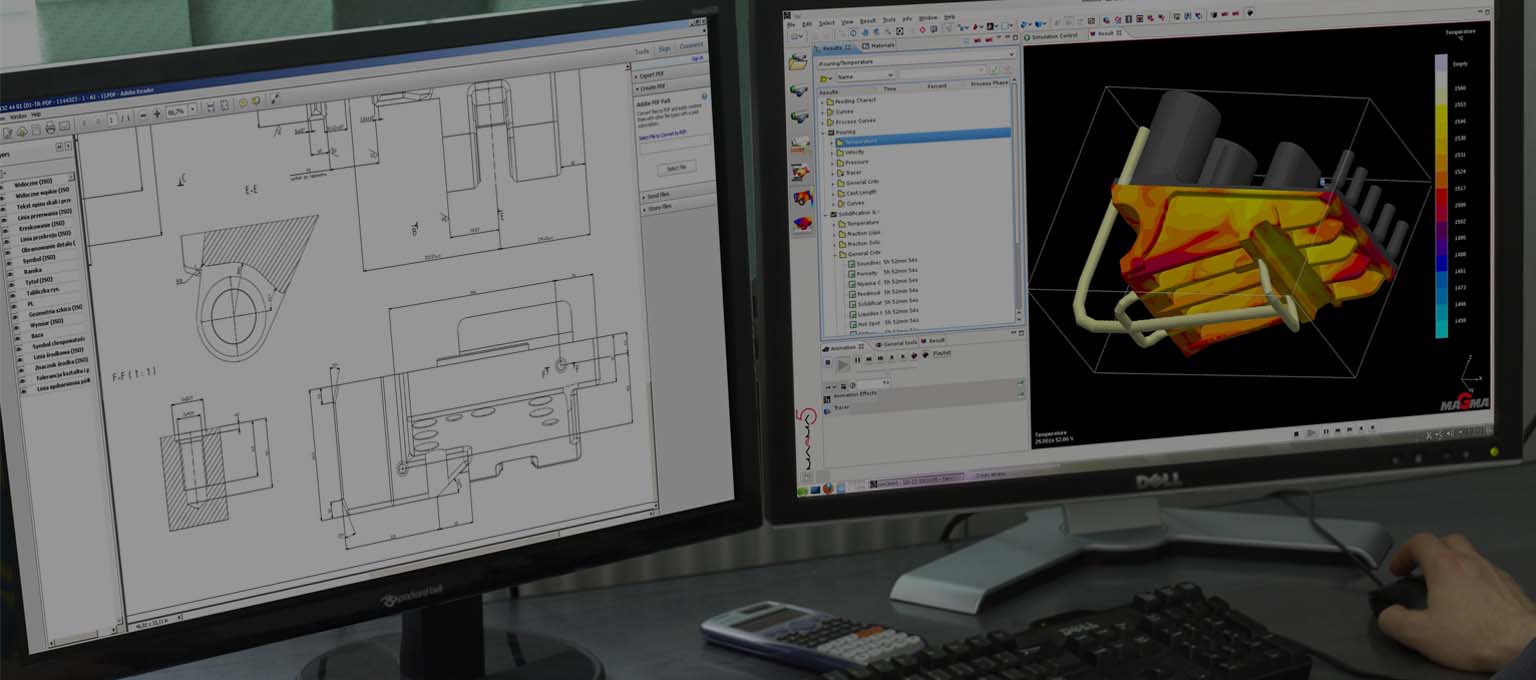Select the Velocity item under Pouring

click(854, 152)
